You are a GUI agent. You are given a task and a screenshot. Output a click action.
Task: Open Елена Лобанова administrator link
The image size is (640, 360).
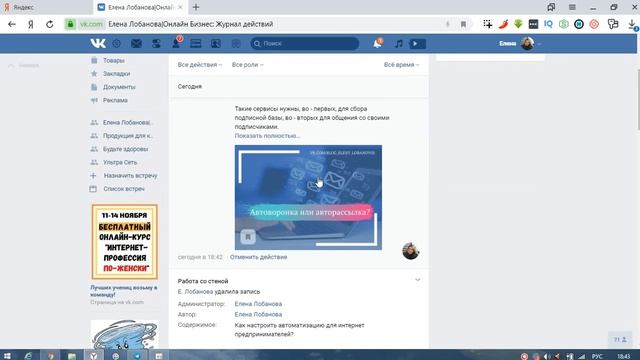coord(258,304)
